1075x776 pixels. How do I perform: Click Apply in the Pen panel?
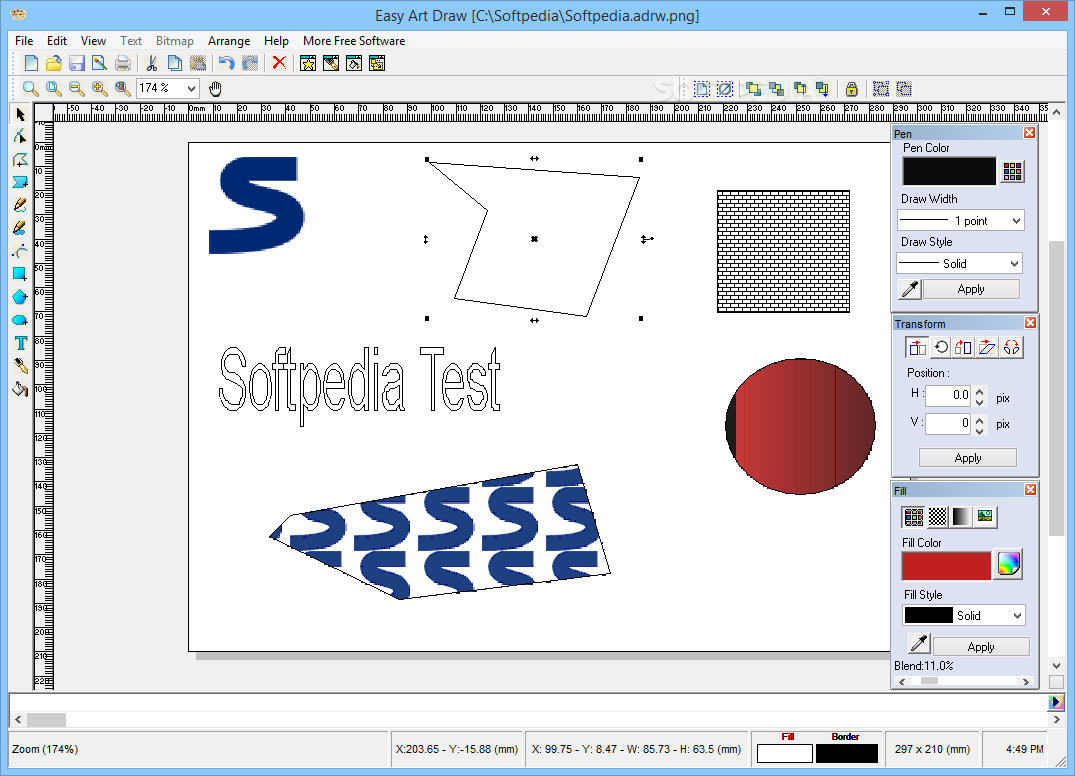[971, 289]
